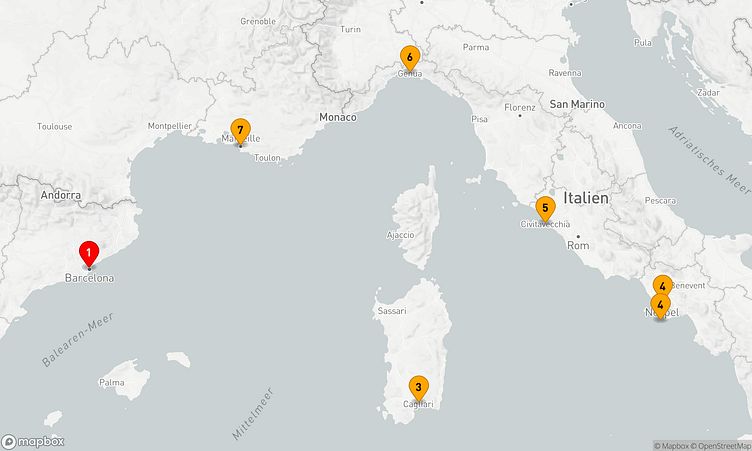752x451 pixels.
Task: Click the Rom city label
Action: [x=578, y=245]
